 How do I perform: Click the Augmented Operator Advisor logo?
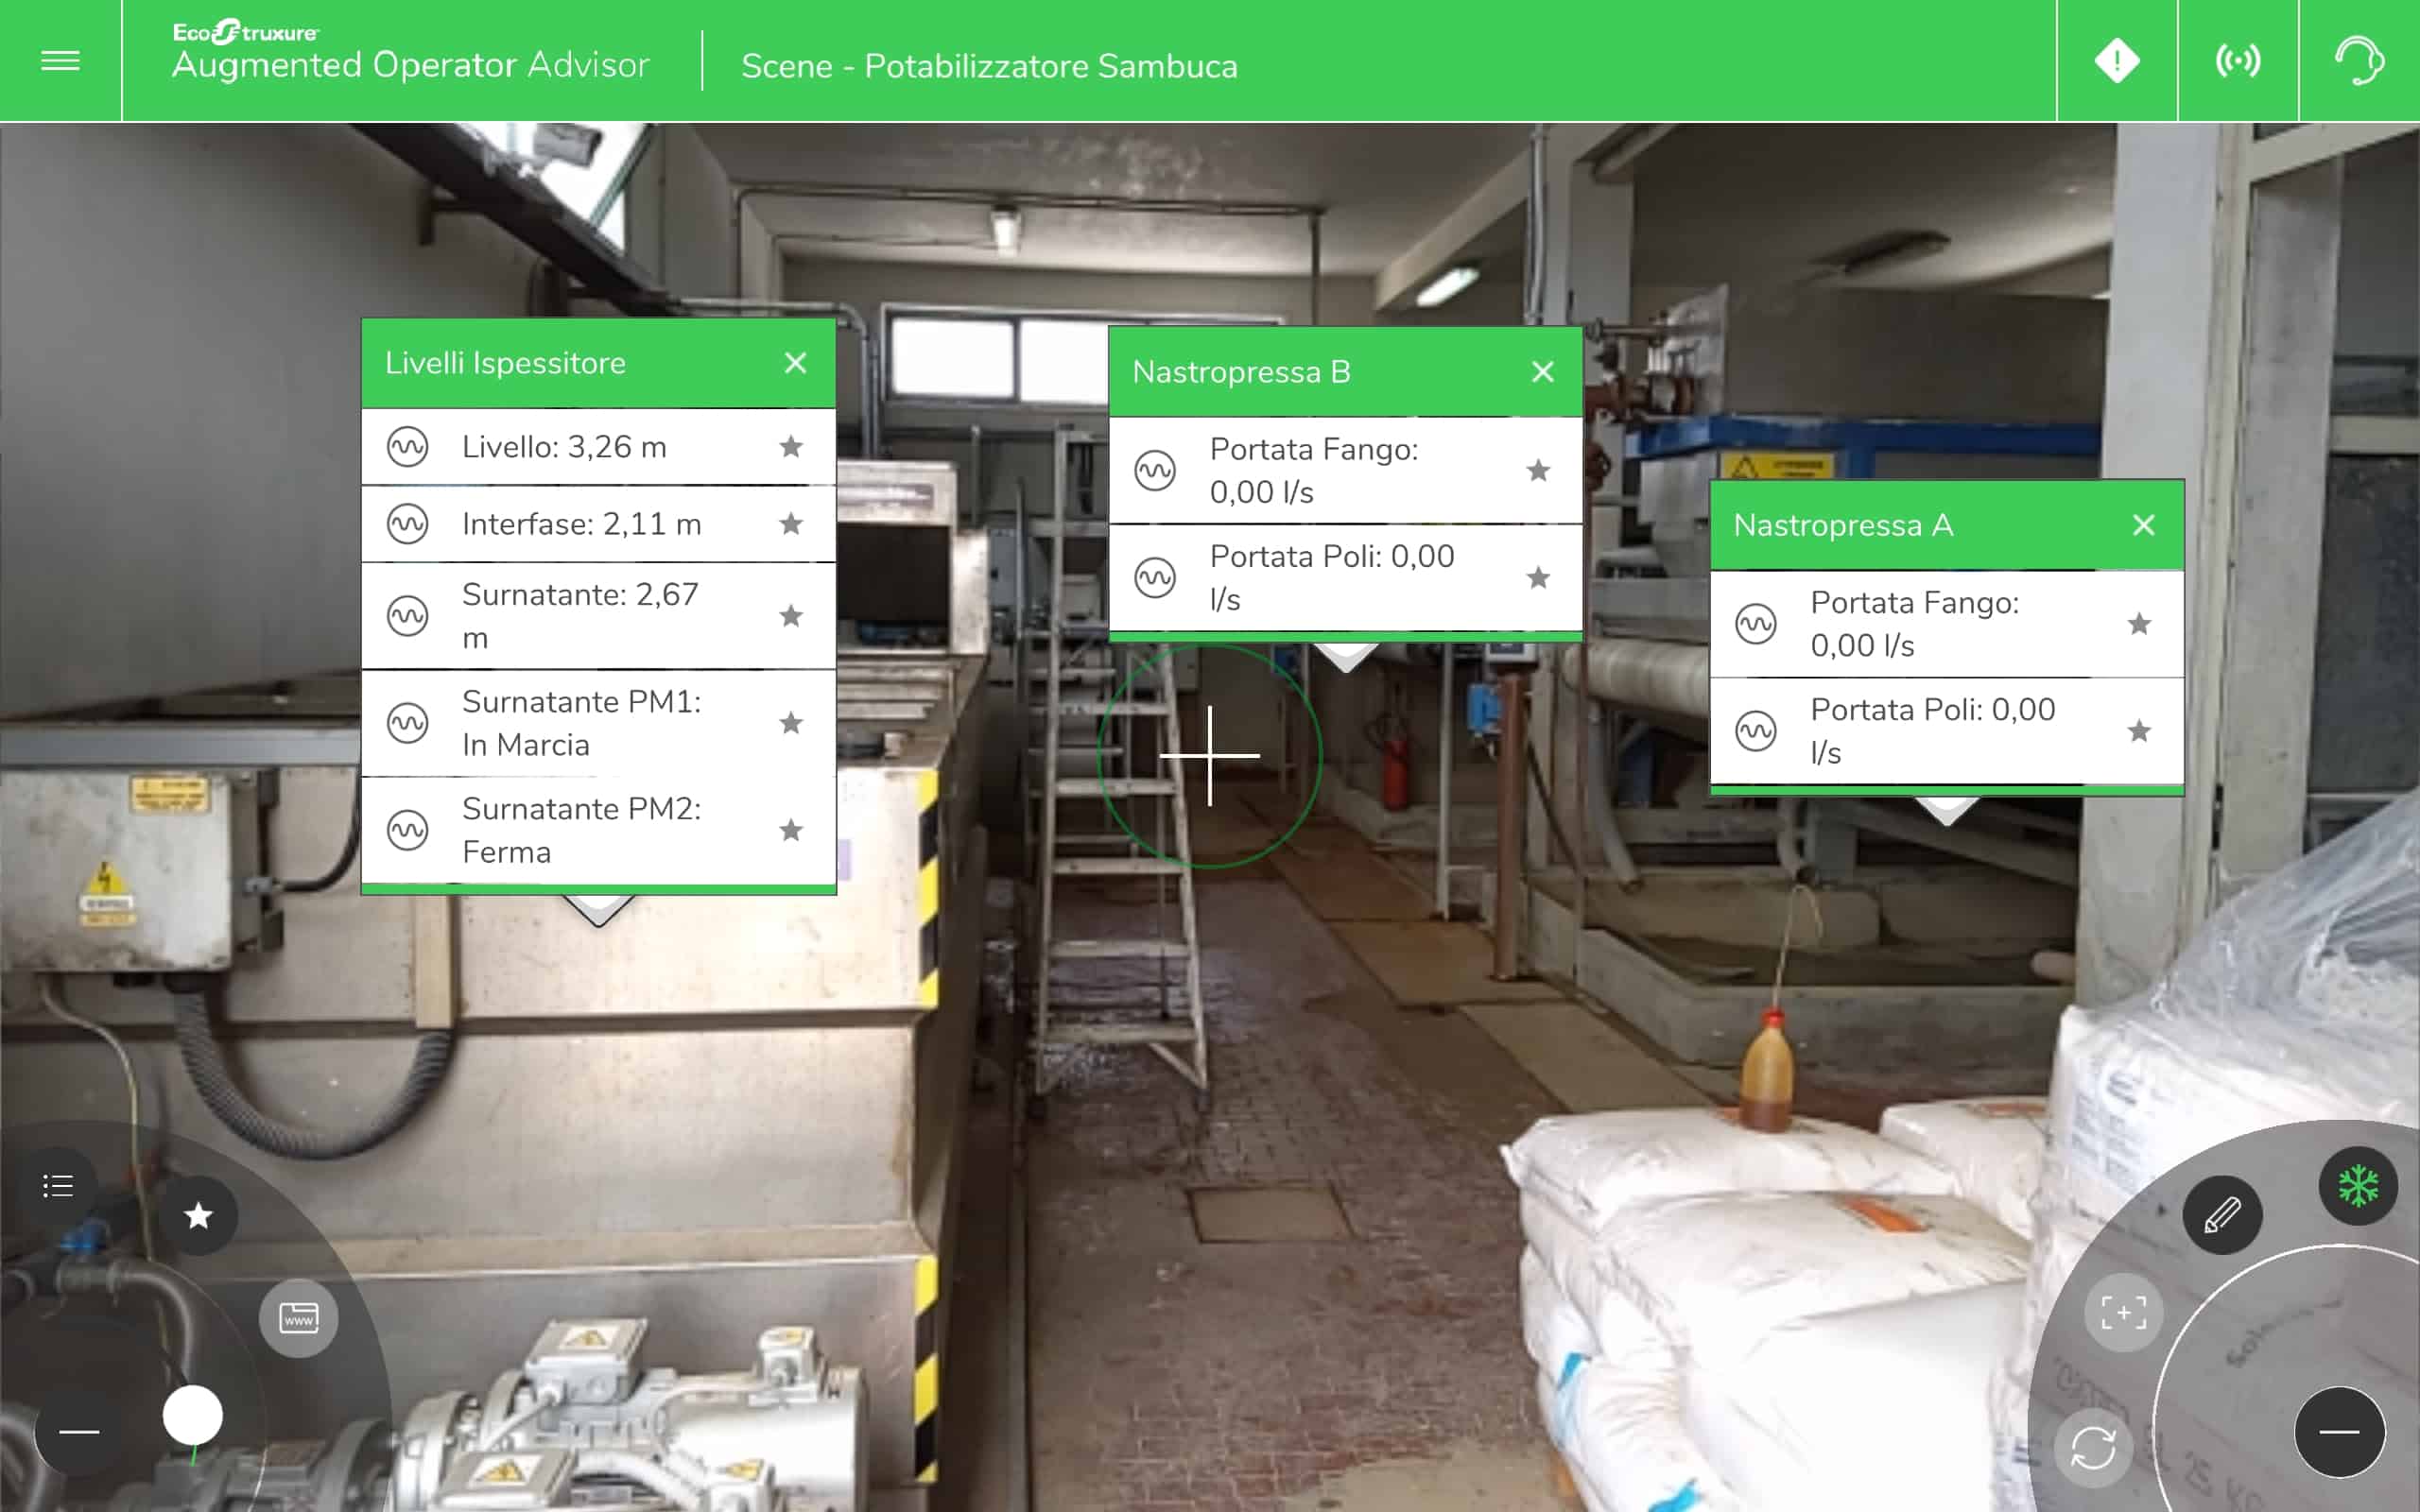(x=410, y=52)
